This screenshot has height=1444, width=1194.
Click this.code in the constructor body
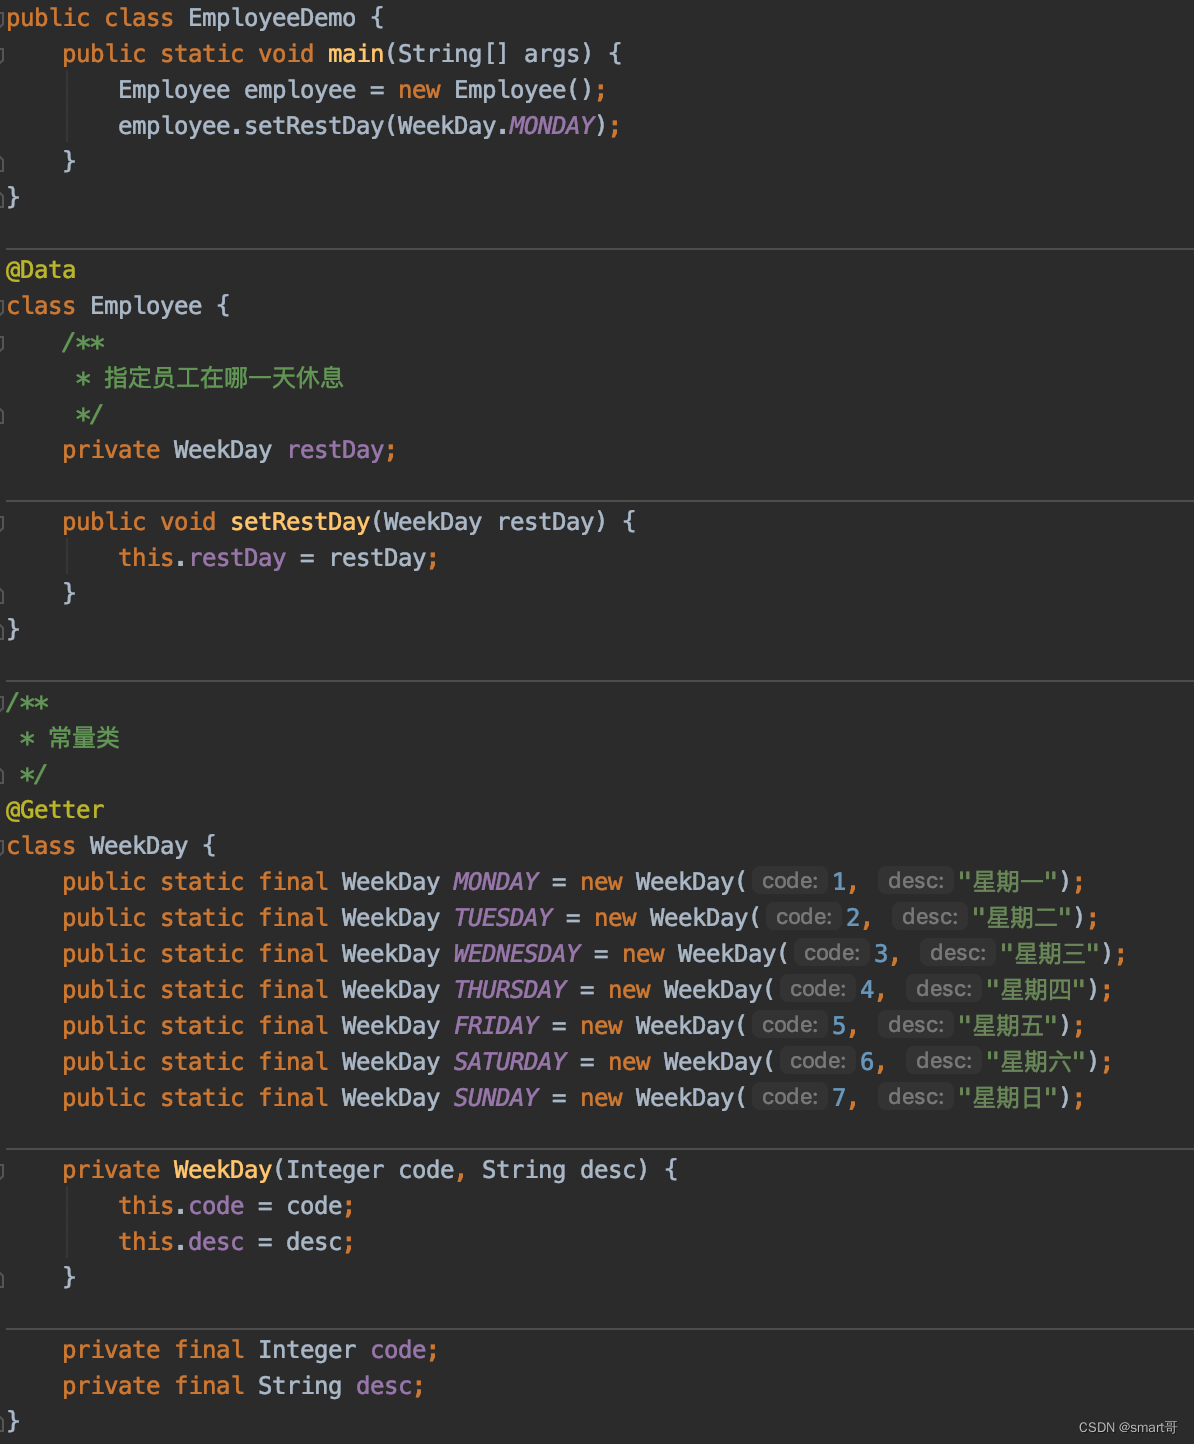pyautogui.click(x=181, y=1206)
